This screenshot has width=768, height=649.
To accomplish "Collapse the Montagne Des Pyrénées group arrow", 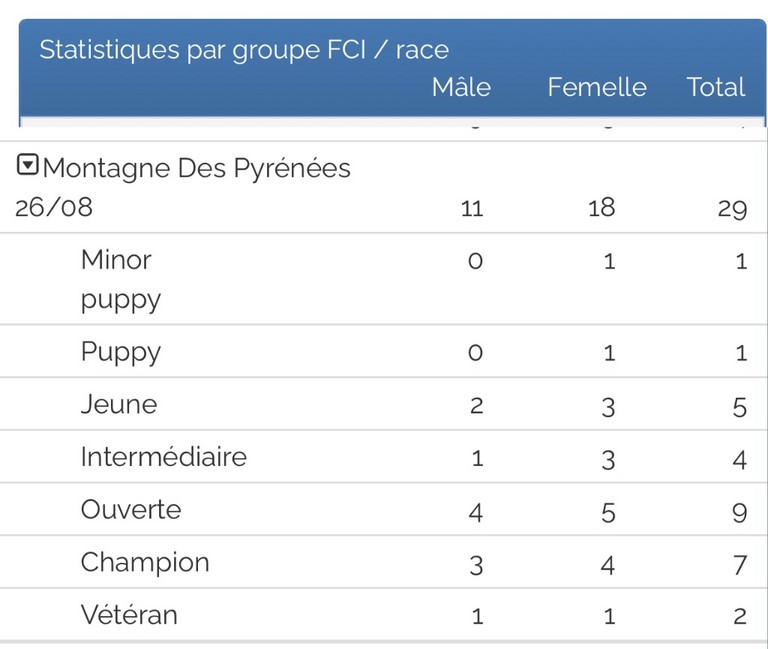I will pyautogui.click(x=28, y=166).
